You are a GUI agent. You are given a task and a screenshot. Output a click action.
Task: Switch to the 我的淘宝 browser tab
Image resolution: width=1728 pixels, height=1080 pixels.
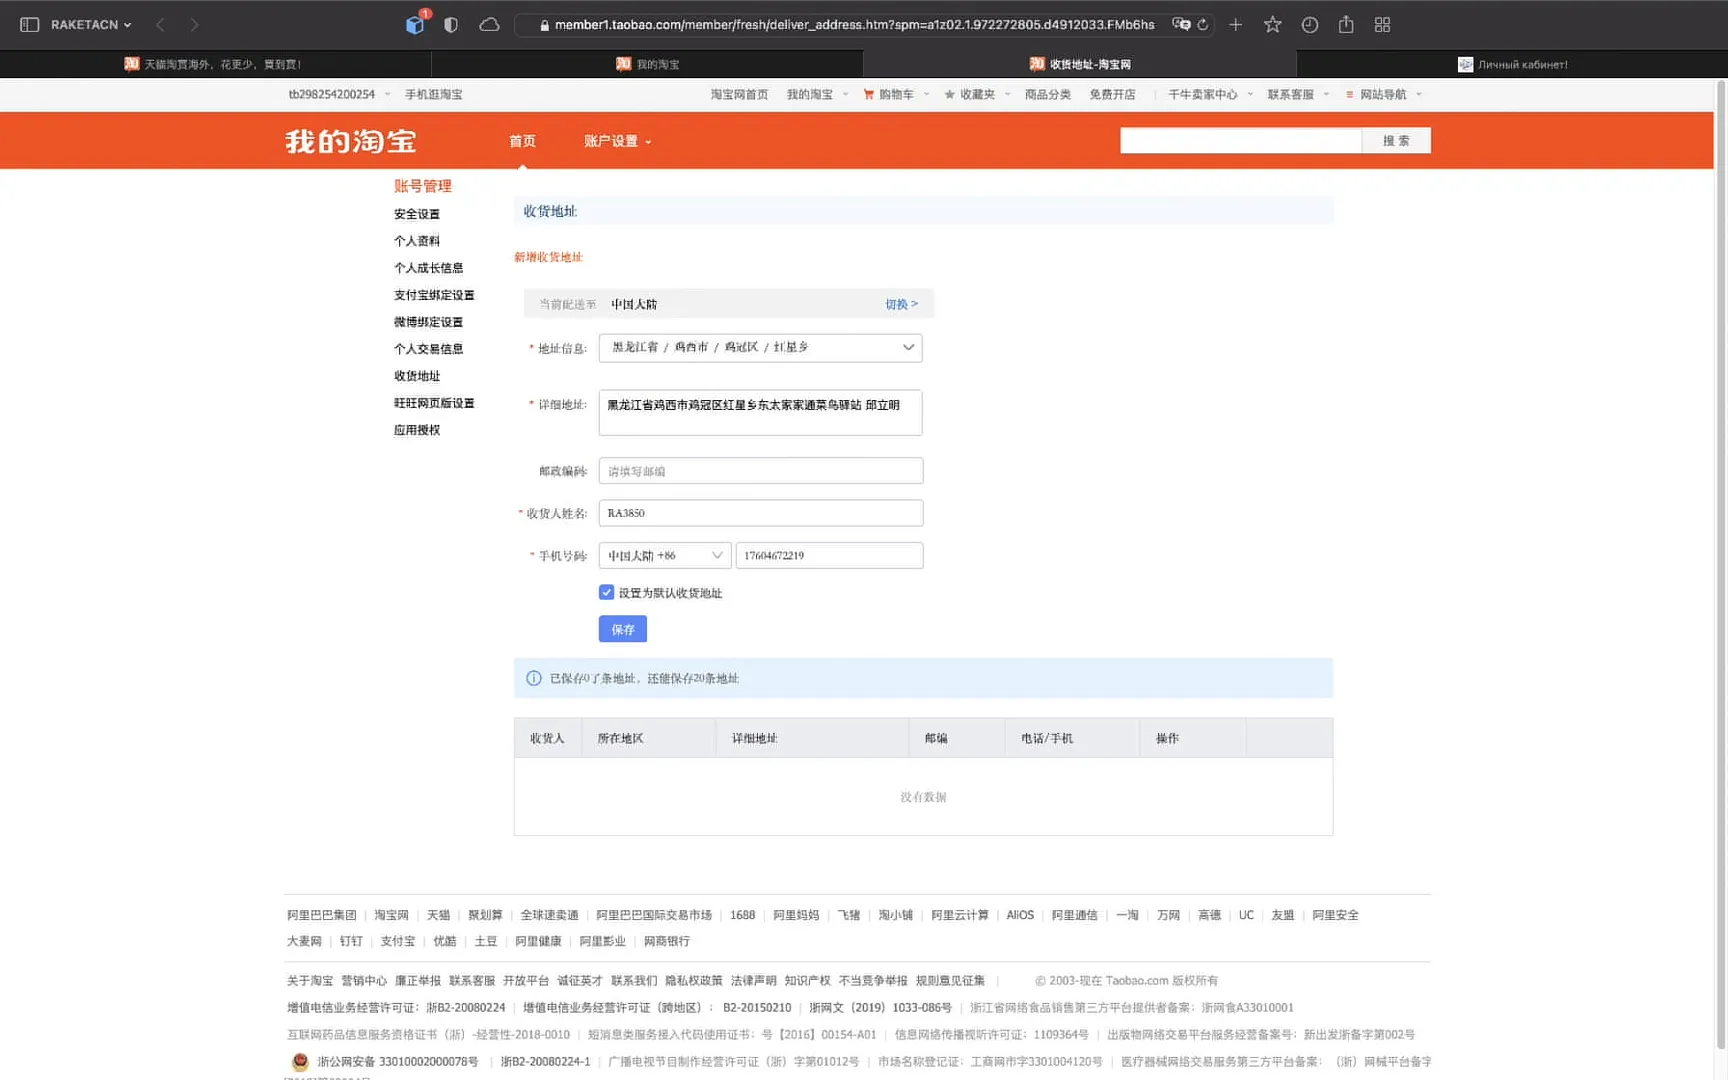[x=647, y=64]
